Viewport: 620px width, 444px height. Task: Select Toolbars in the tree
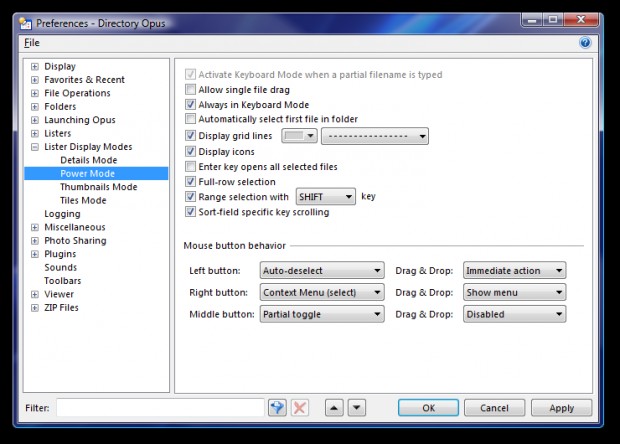pos(62,281)
